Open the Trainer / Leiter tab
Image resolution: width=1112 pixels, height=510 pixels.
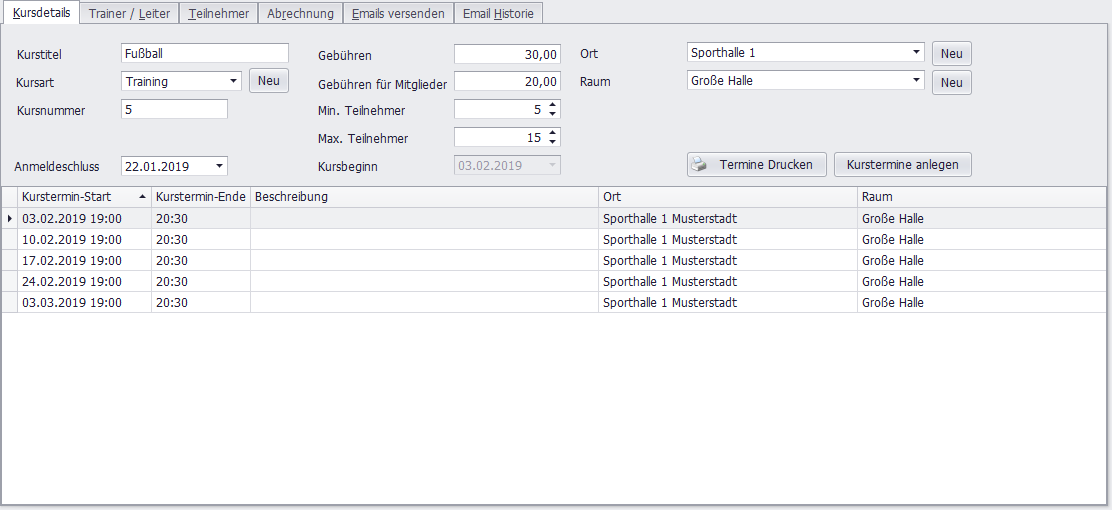[129, 13]
